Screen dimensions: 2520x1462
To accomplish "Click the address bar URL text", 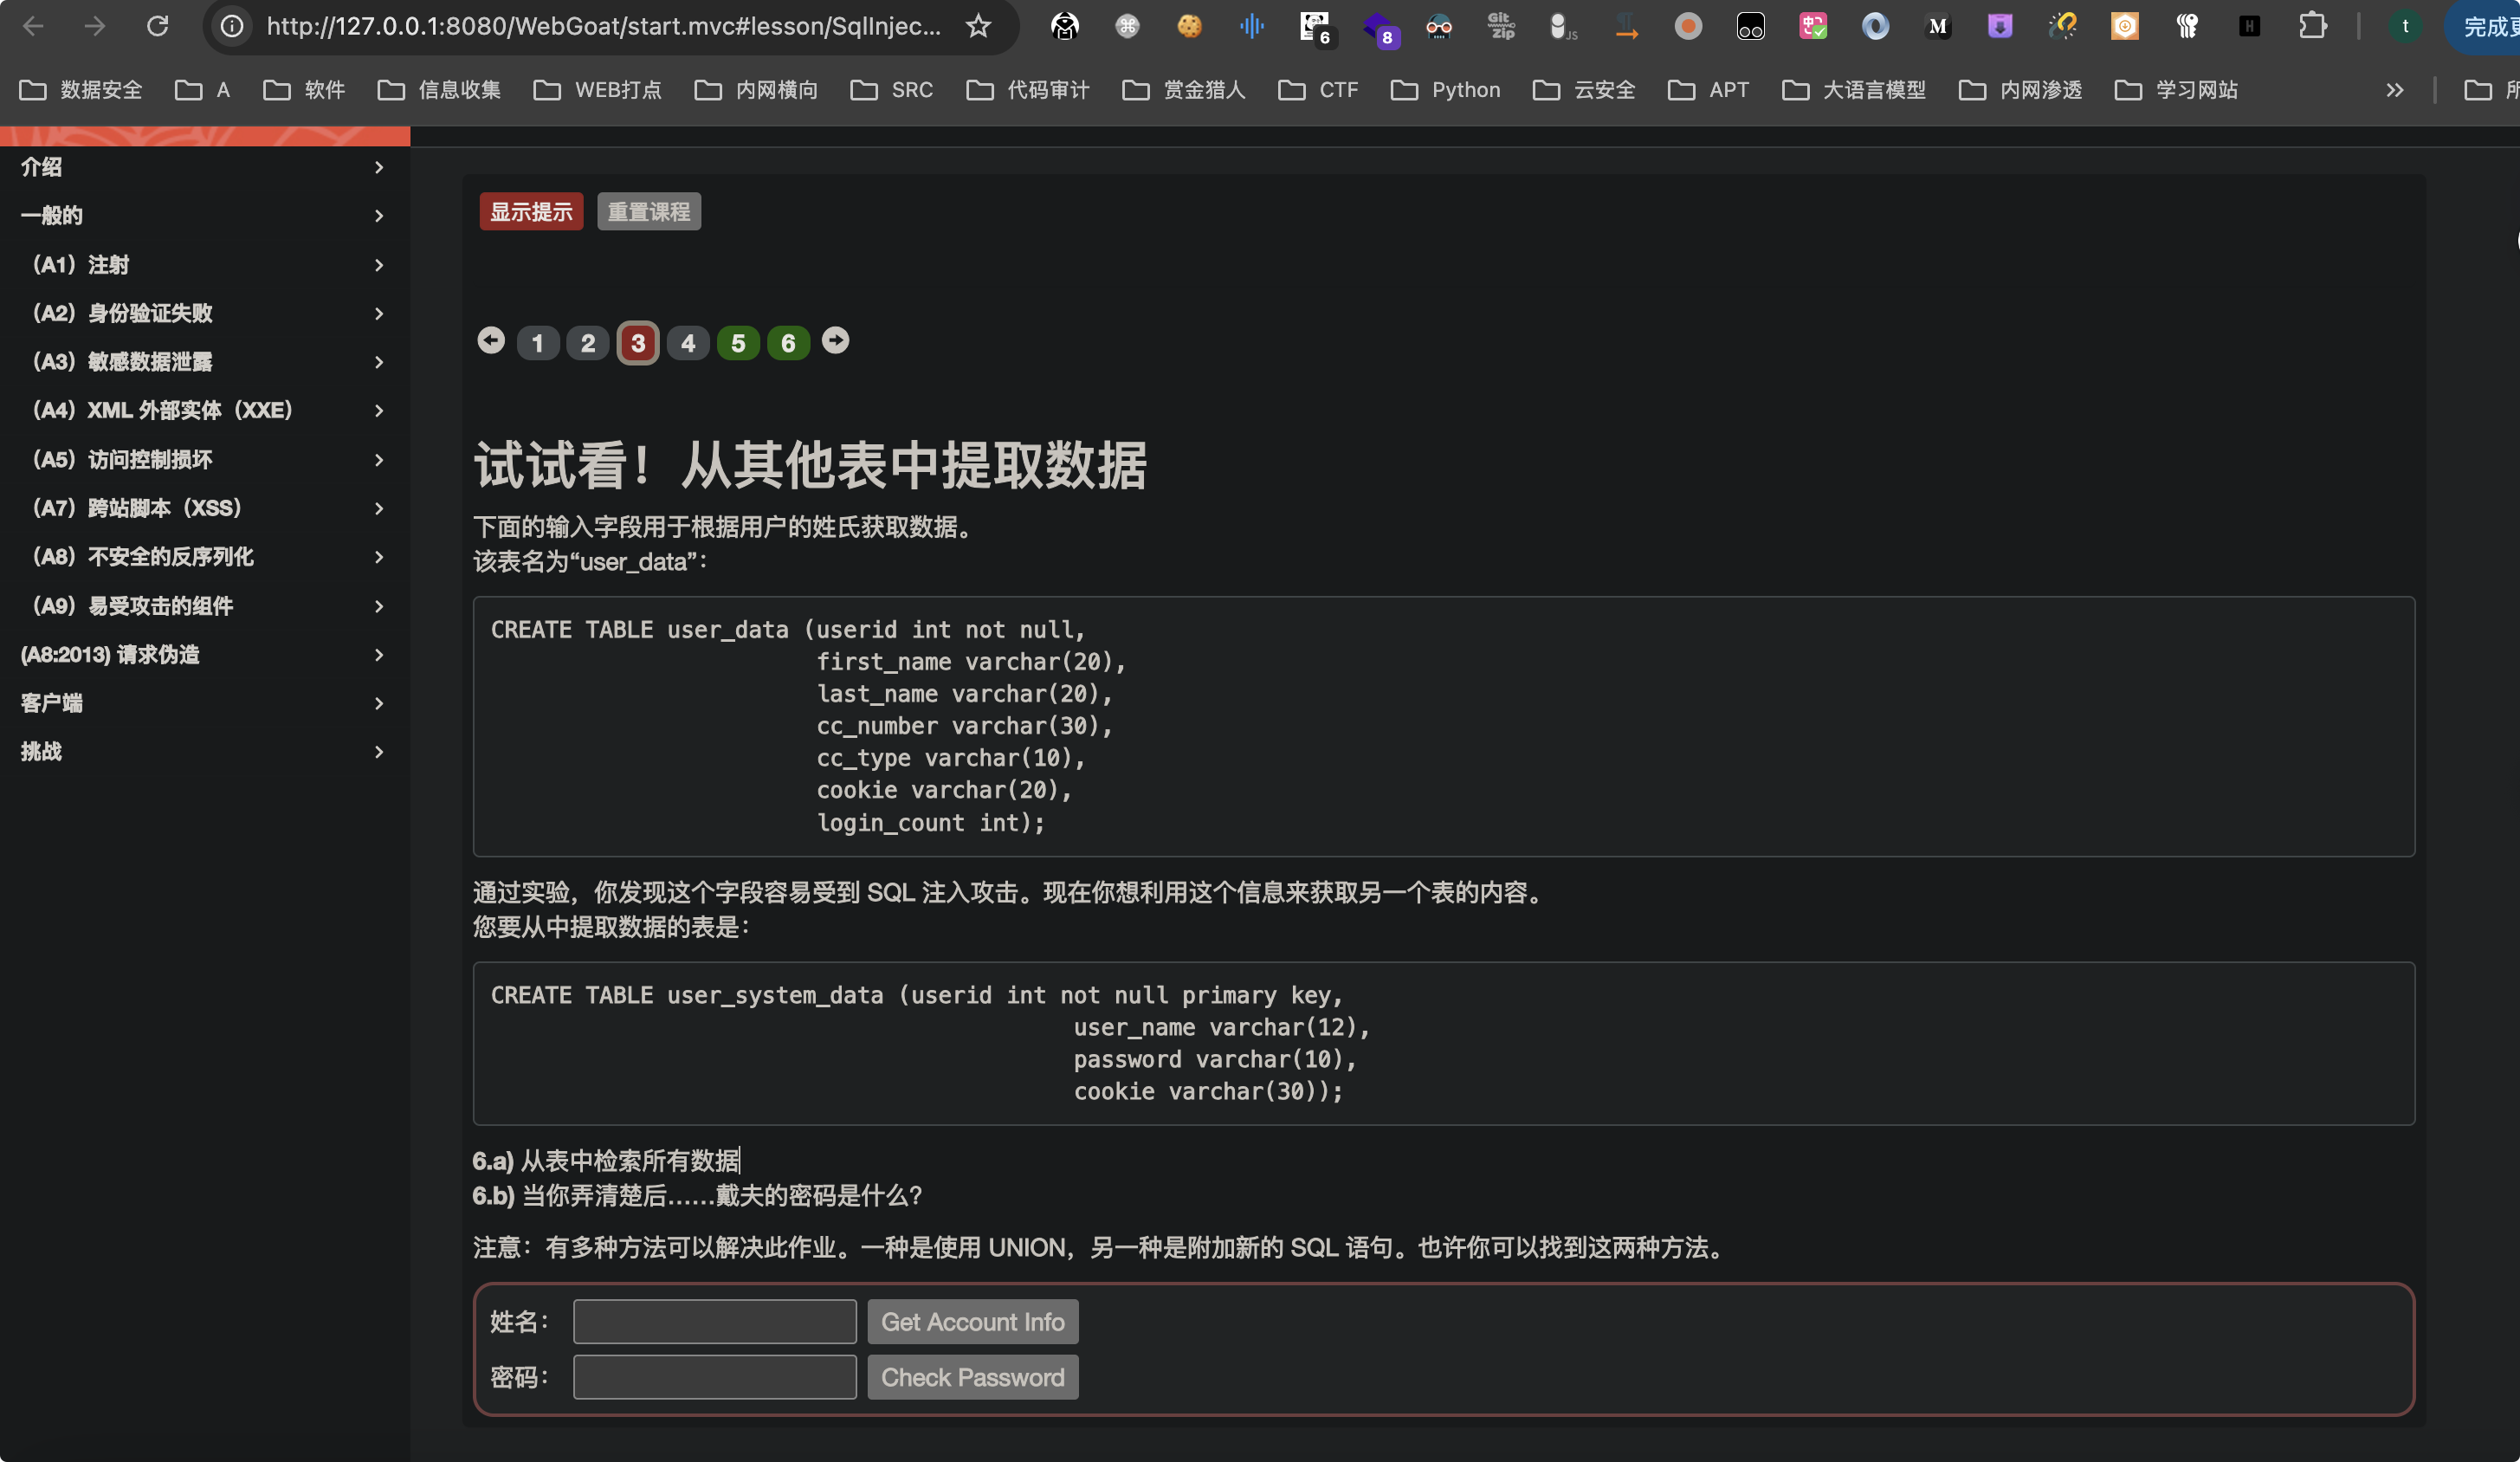I will pyautogui.click(x=603, y=26).
